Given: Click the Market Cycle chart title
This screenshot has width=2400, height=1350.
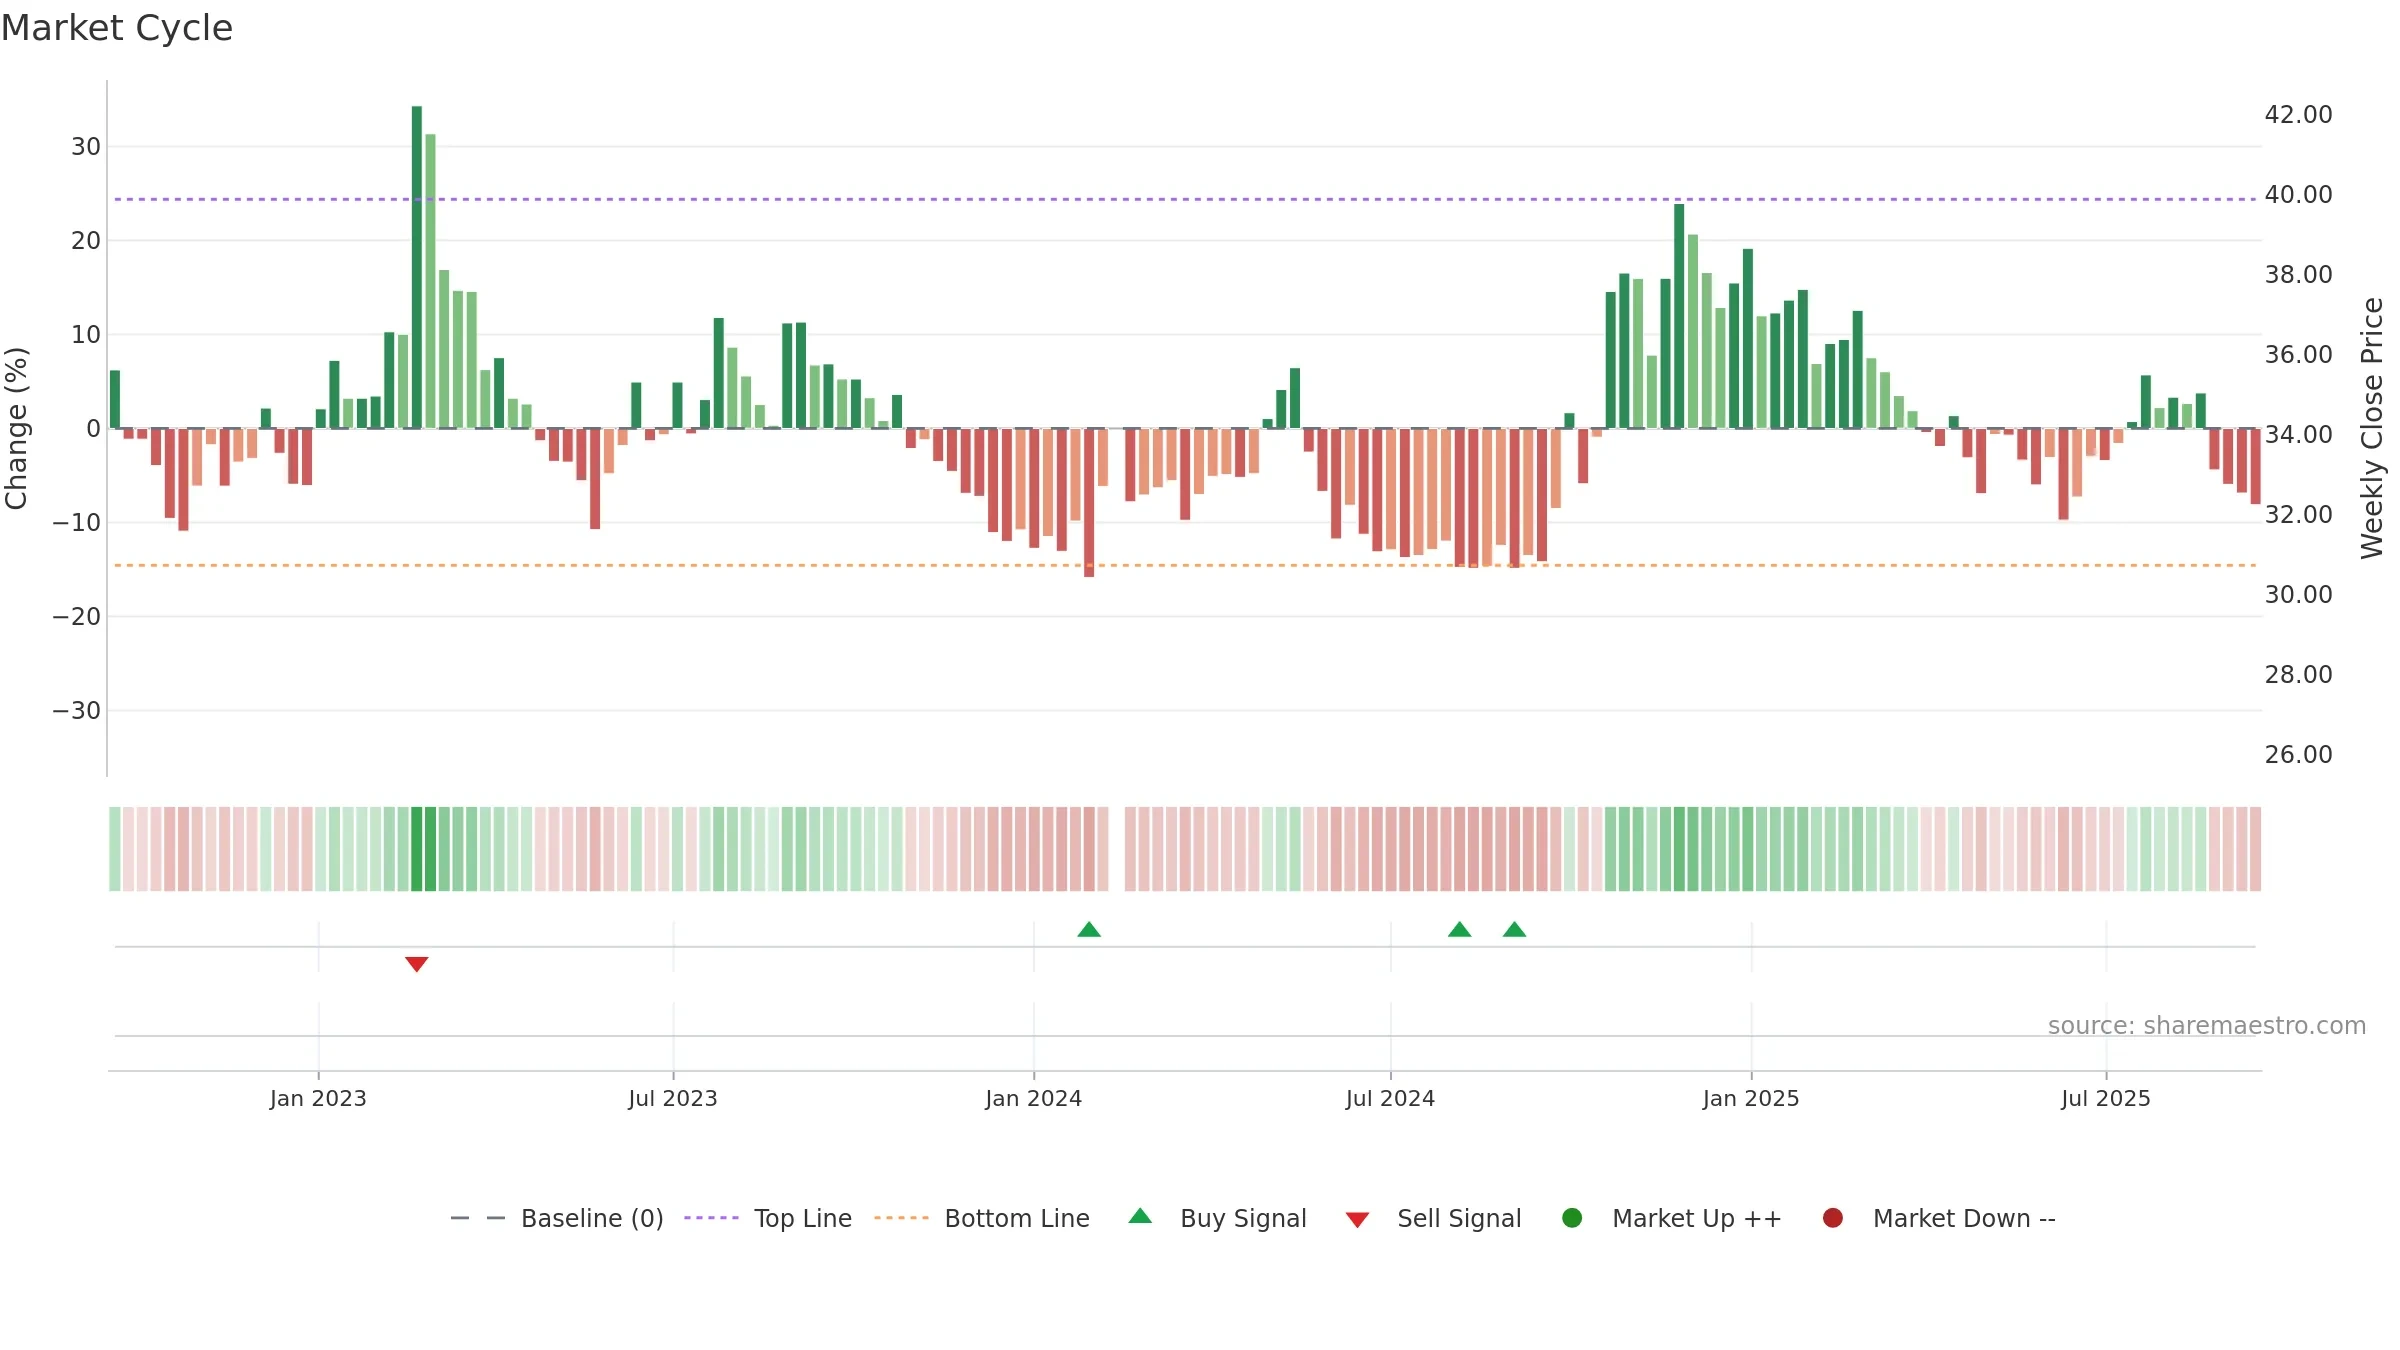Looking at the screenshot, I should click(117, 28).
